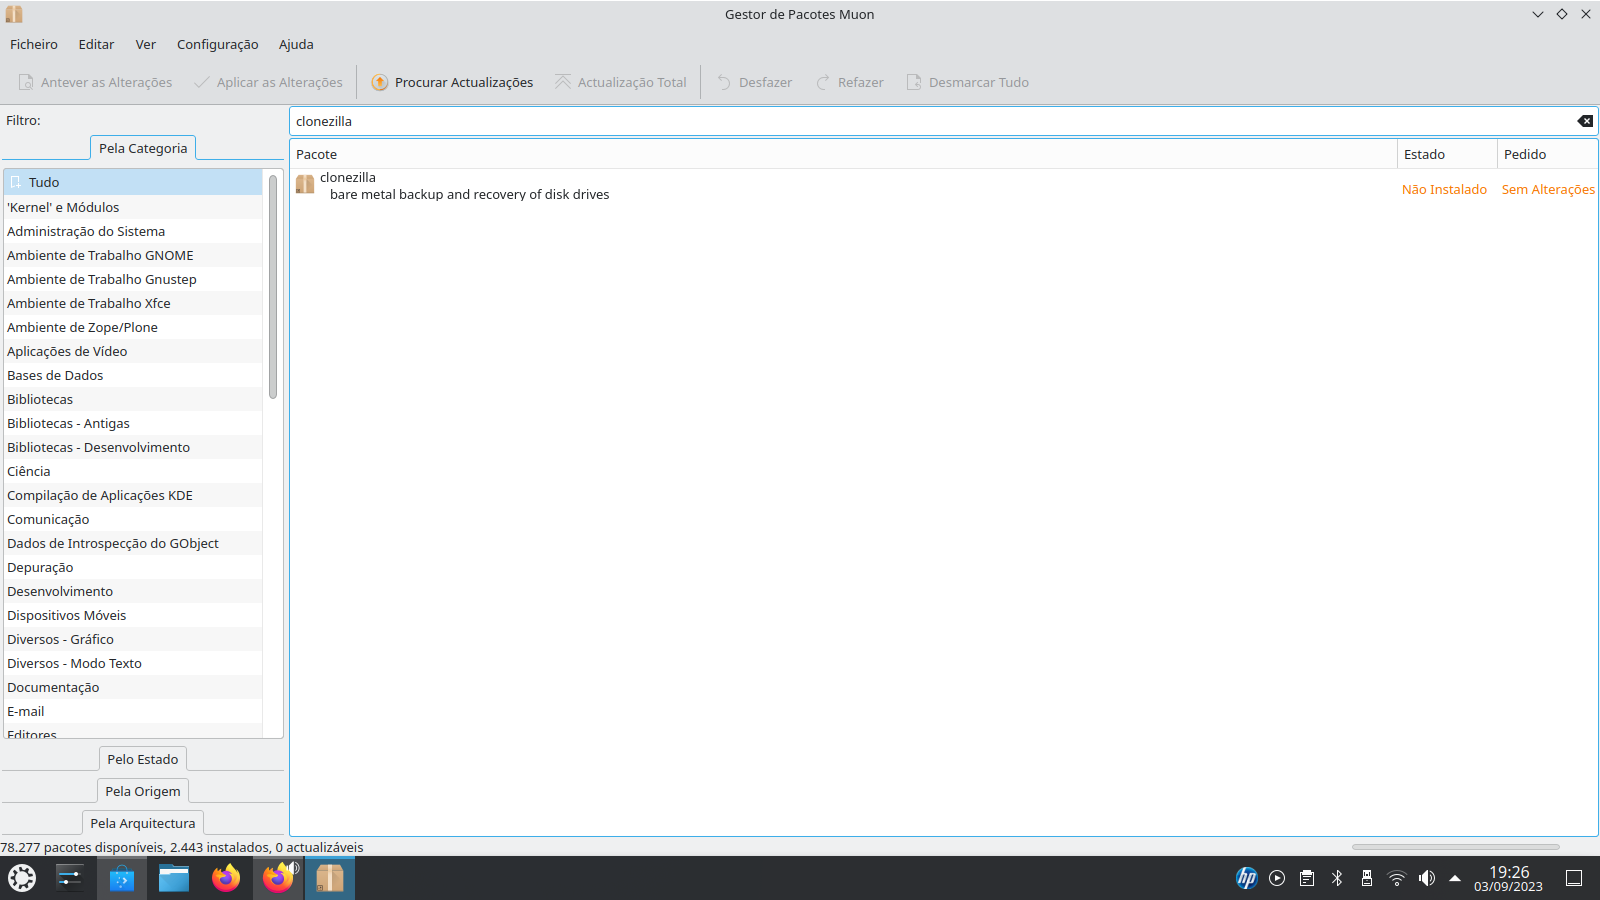This screenshot has height=900, width=1600.
Task: Select Bases de Dados category
Action: [x=133, y=375]
